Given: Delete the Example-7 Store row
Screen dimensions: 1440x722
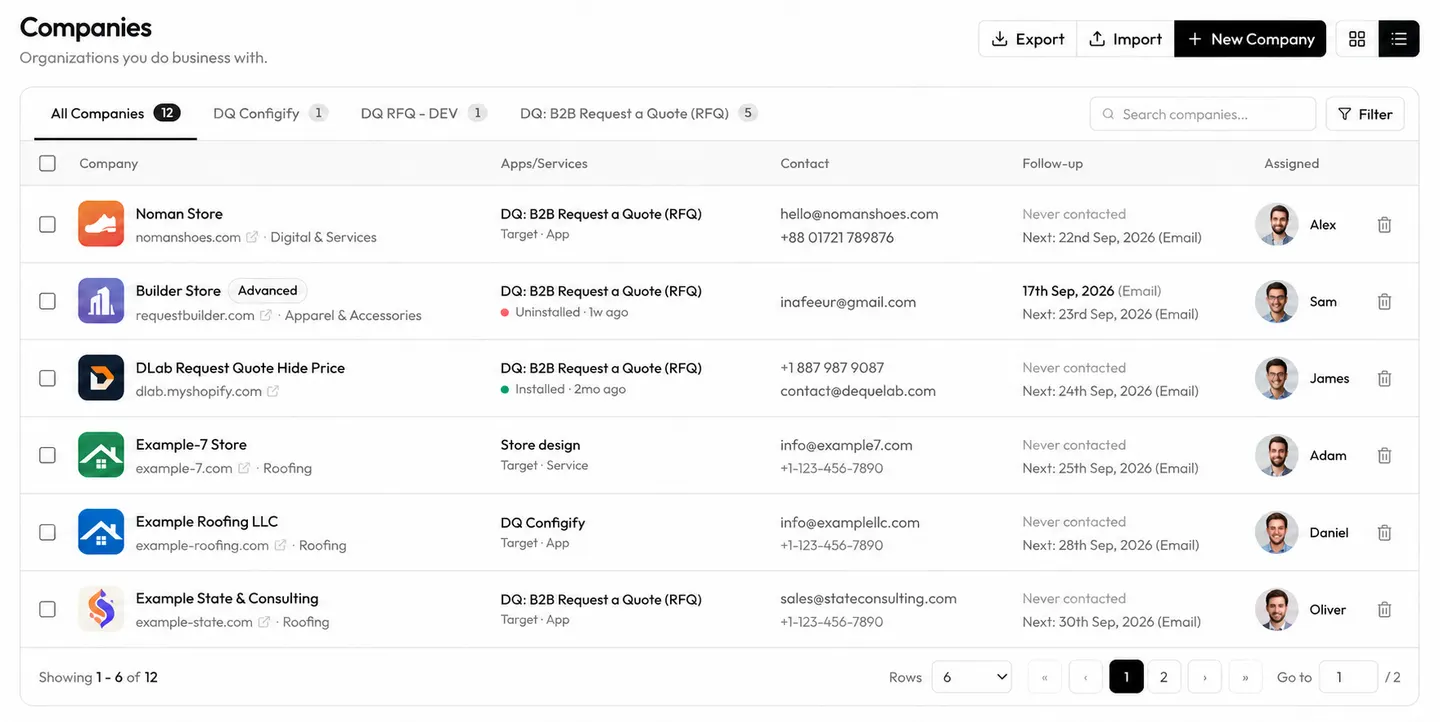Looking at the screenshot, I should pyautogui.click(x=1385, y=455).
